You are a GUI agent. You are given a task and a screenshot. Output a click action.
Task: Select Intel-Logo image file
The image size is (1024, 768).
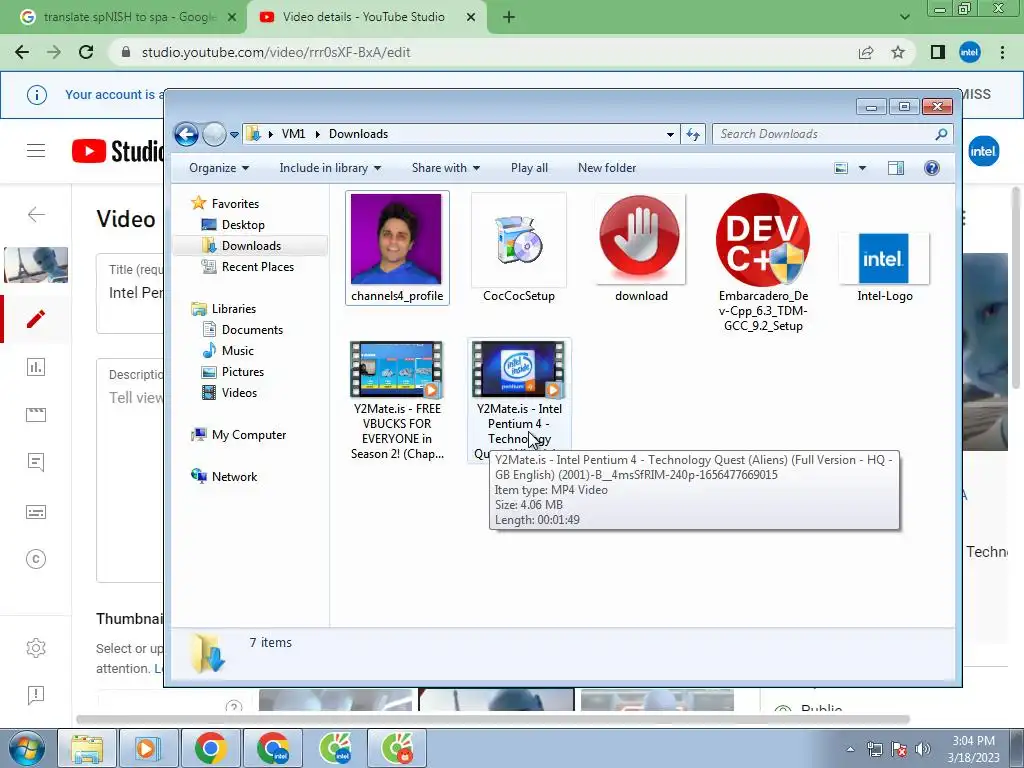[884, 268]
